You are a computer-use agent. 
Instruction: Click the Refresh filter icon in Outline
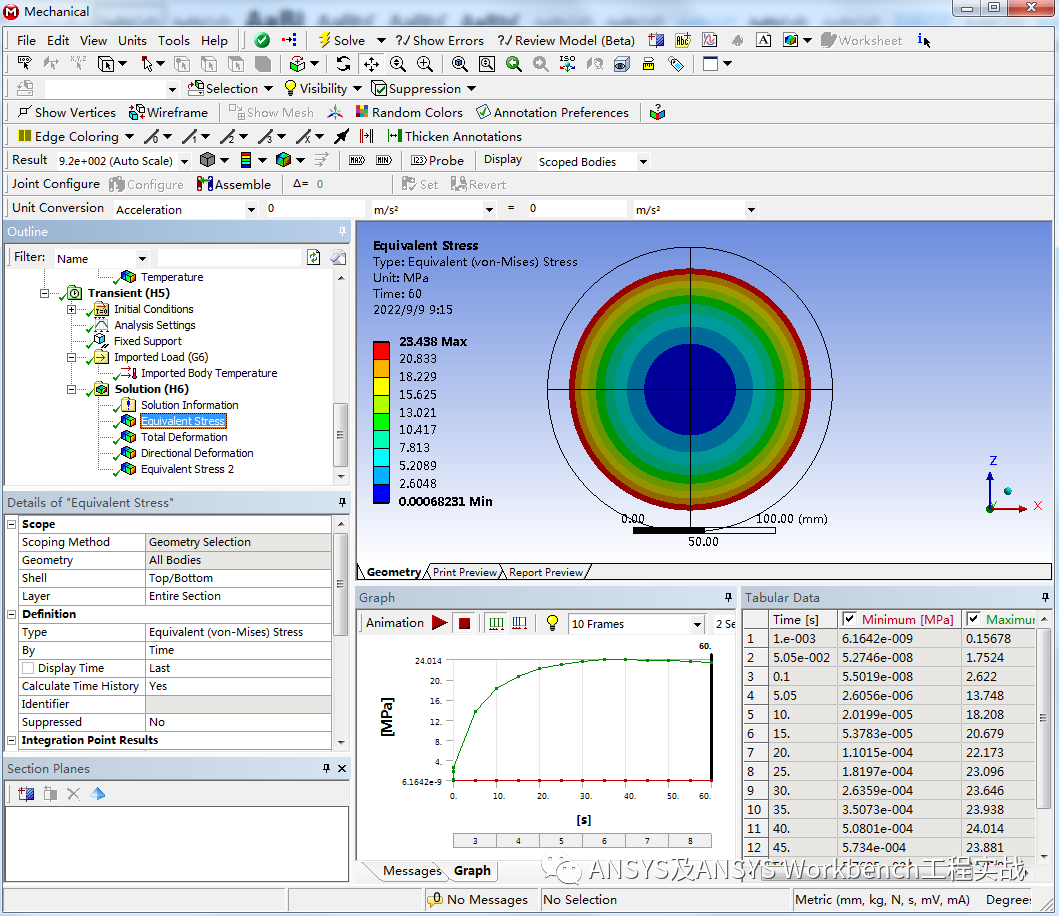(x=313, y=257)
